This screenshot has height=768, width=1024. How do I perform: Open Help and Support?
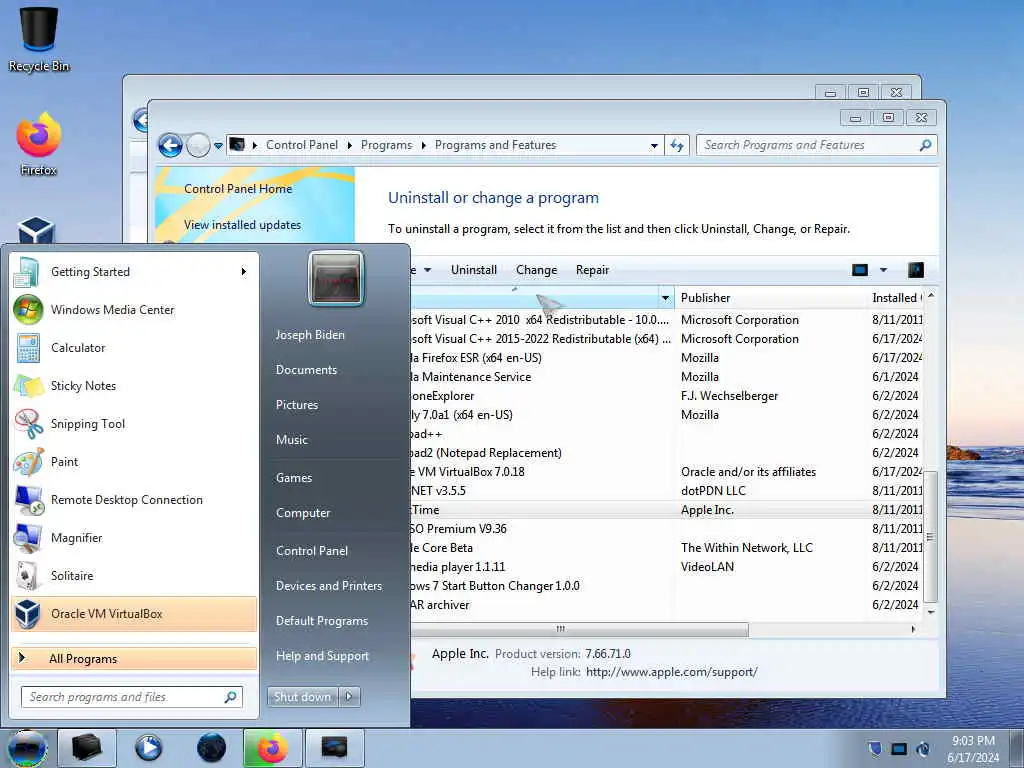coord(322,656)
